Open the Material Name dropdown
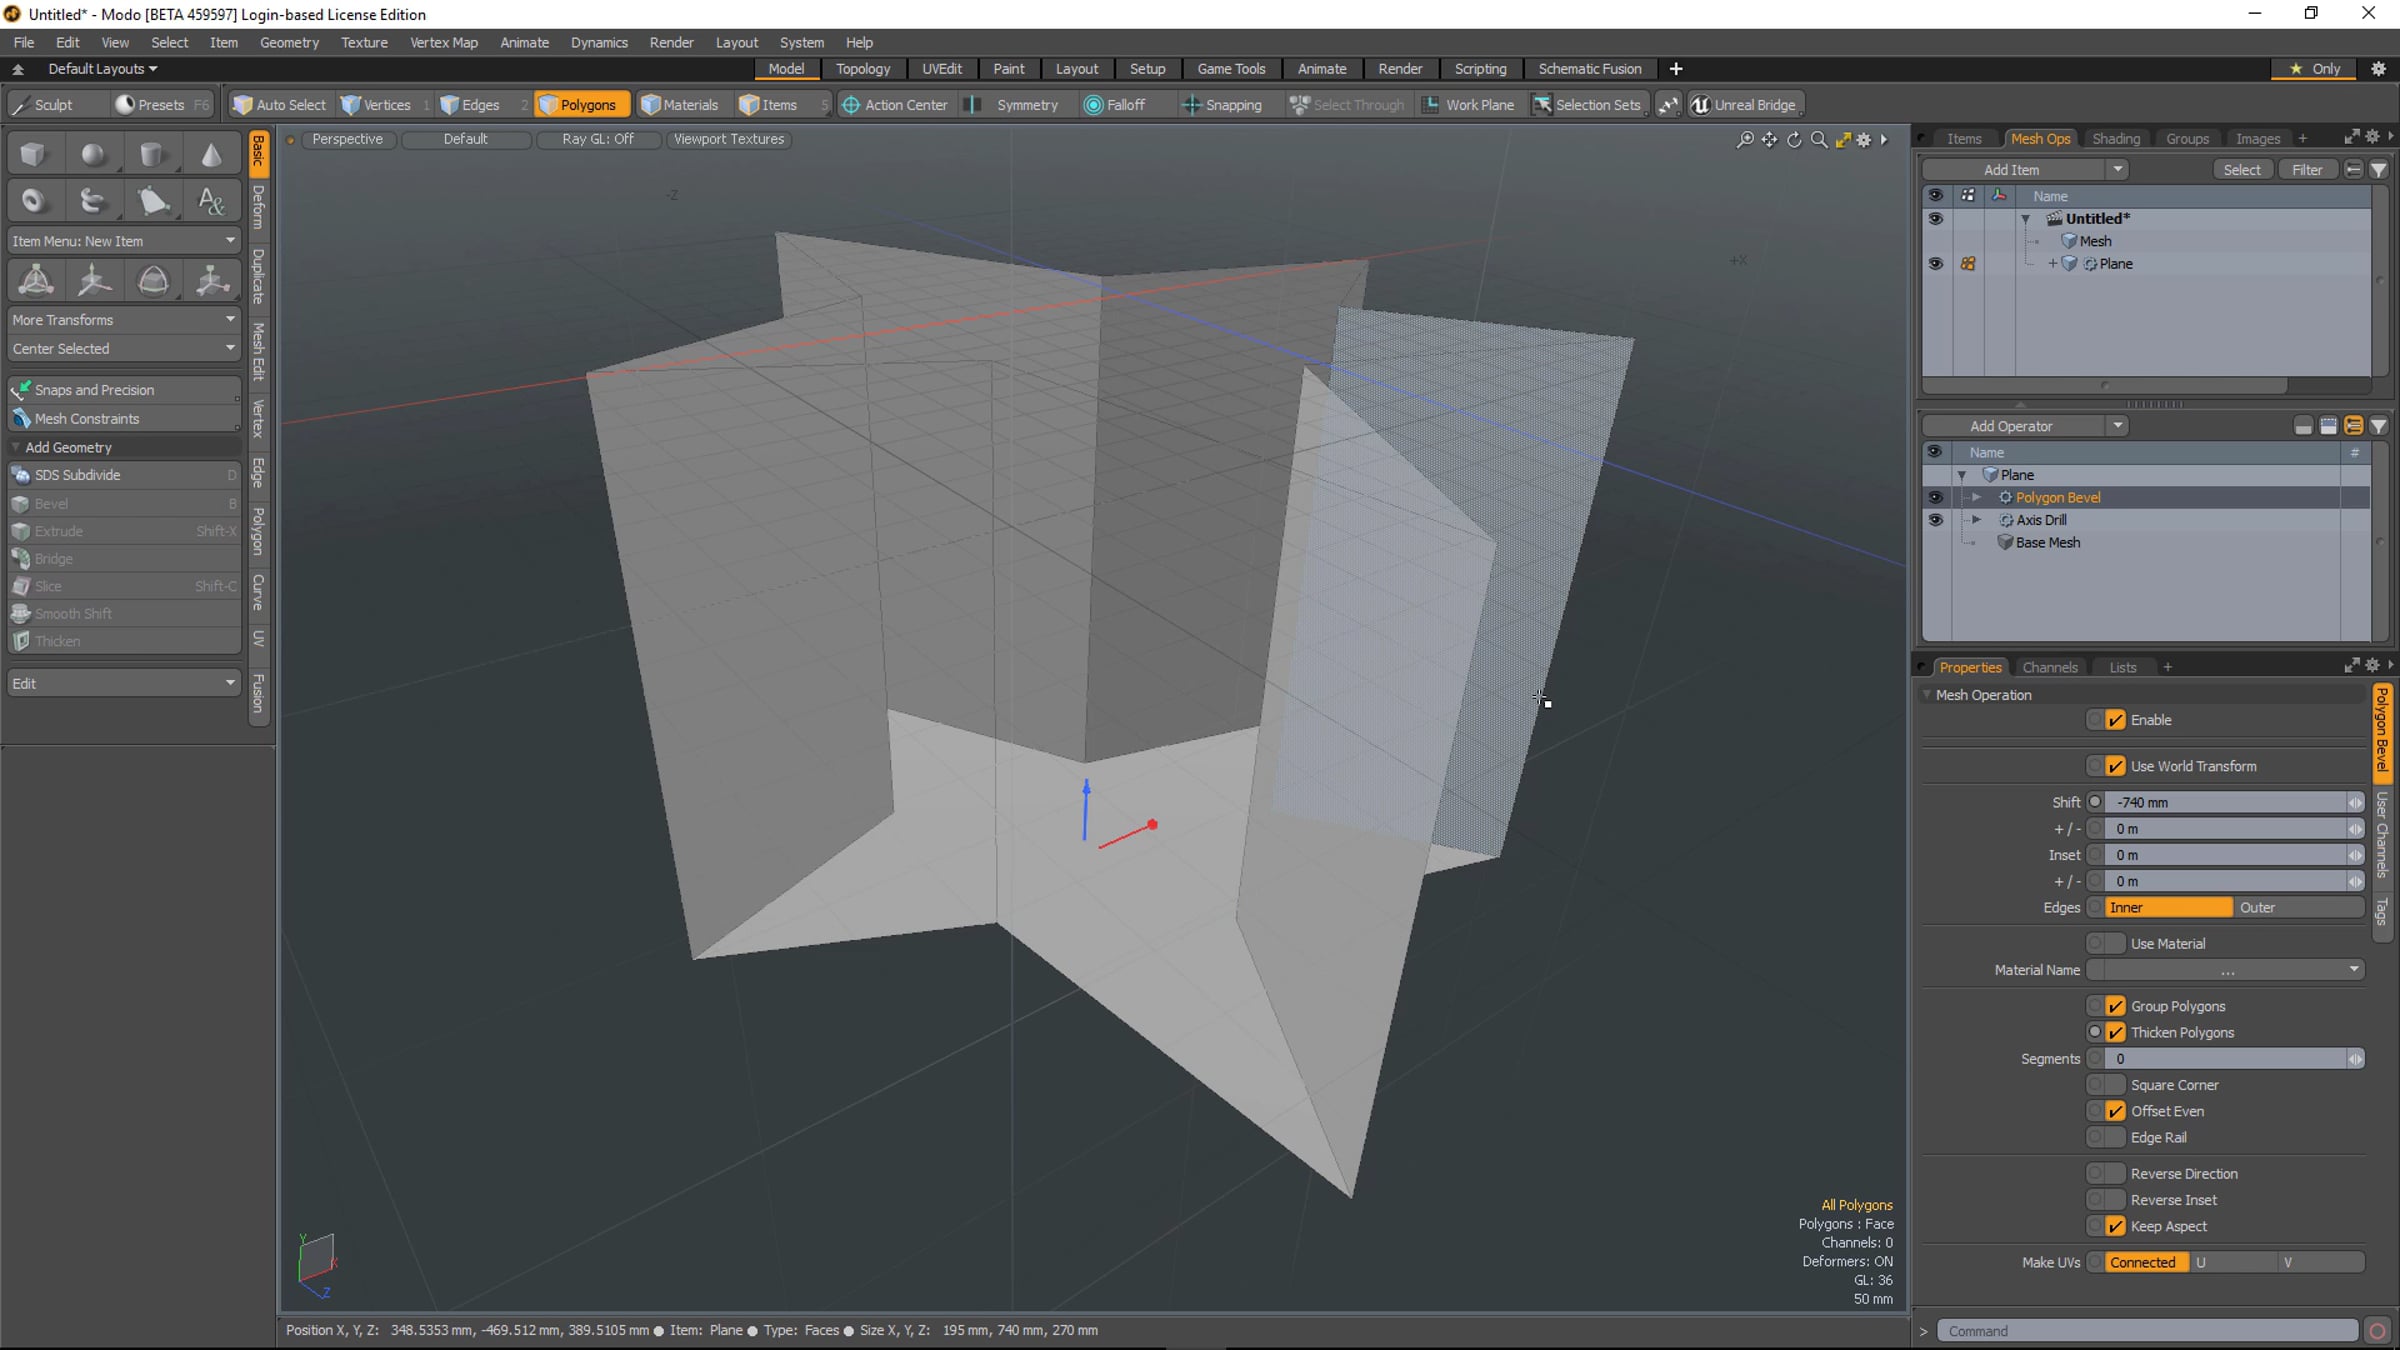 point(2227,970)
